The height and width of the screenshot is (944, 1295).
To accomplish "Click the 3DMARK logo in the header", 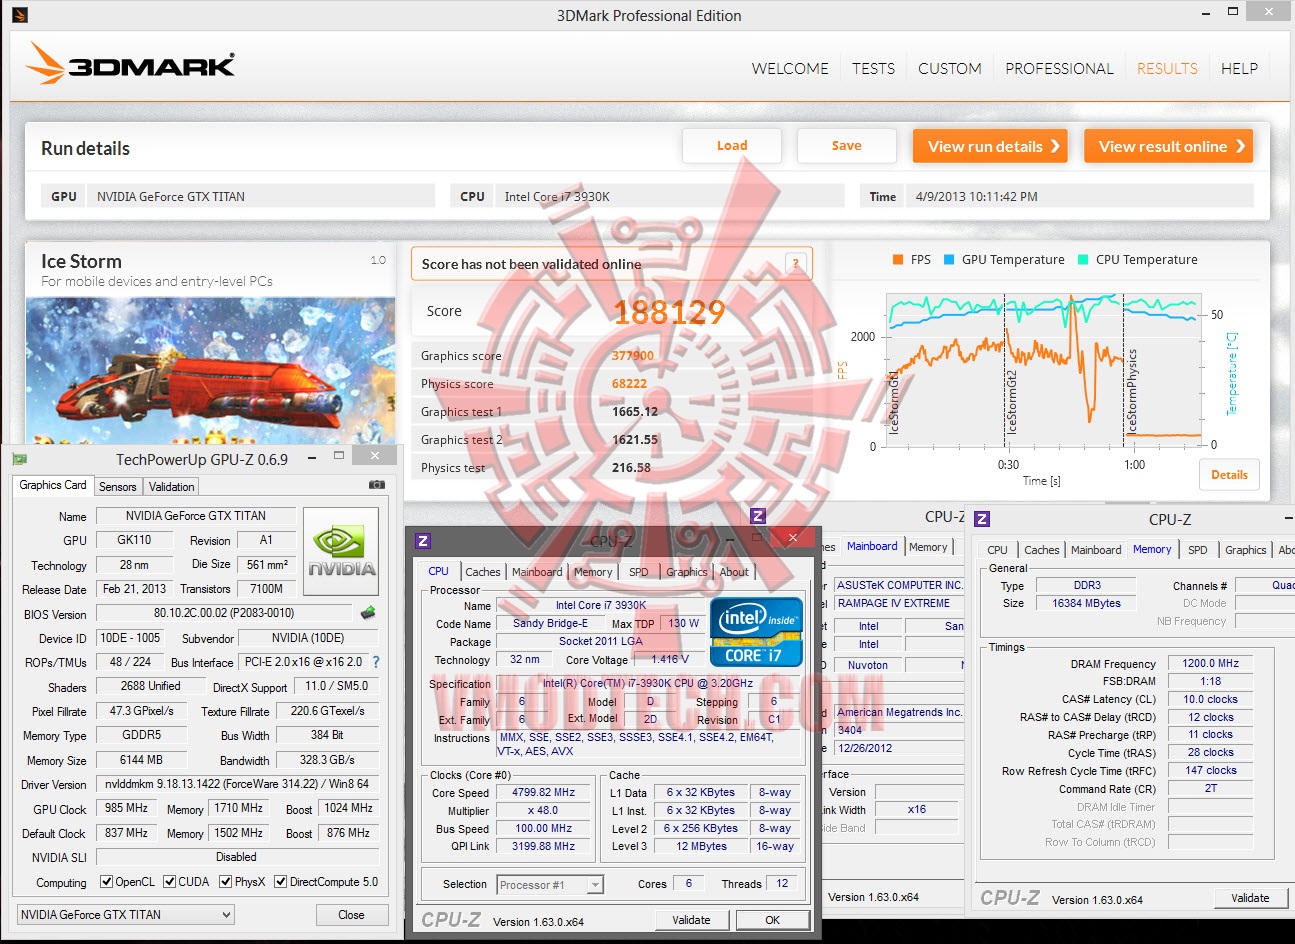I will click(131, 63).
